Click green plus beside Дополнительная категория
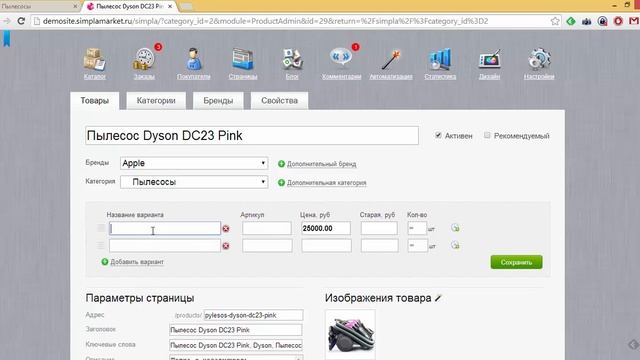This screenshot has height=360, width=640. pos(281,182)
